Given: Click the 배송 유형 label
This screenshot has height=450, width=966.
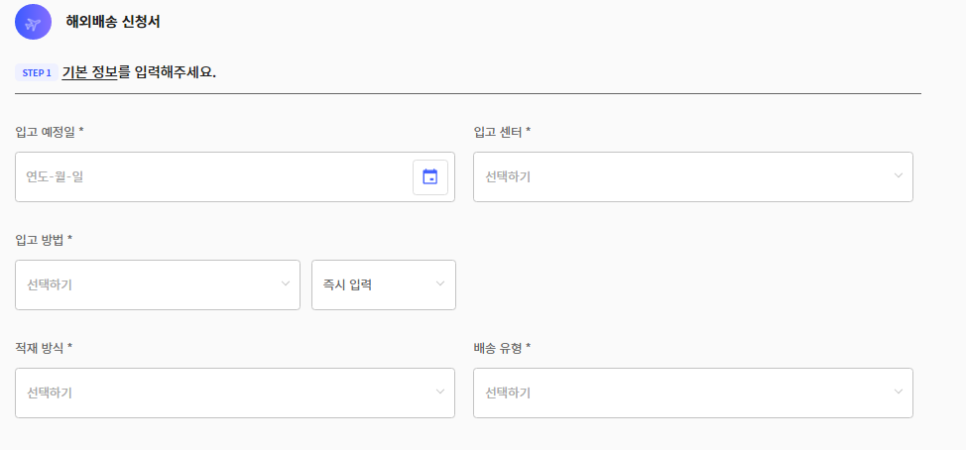Looking at the screenshot, I should [x=502, y=348].
